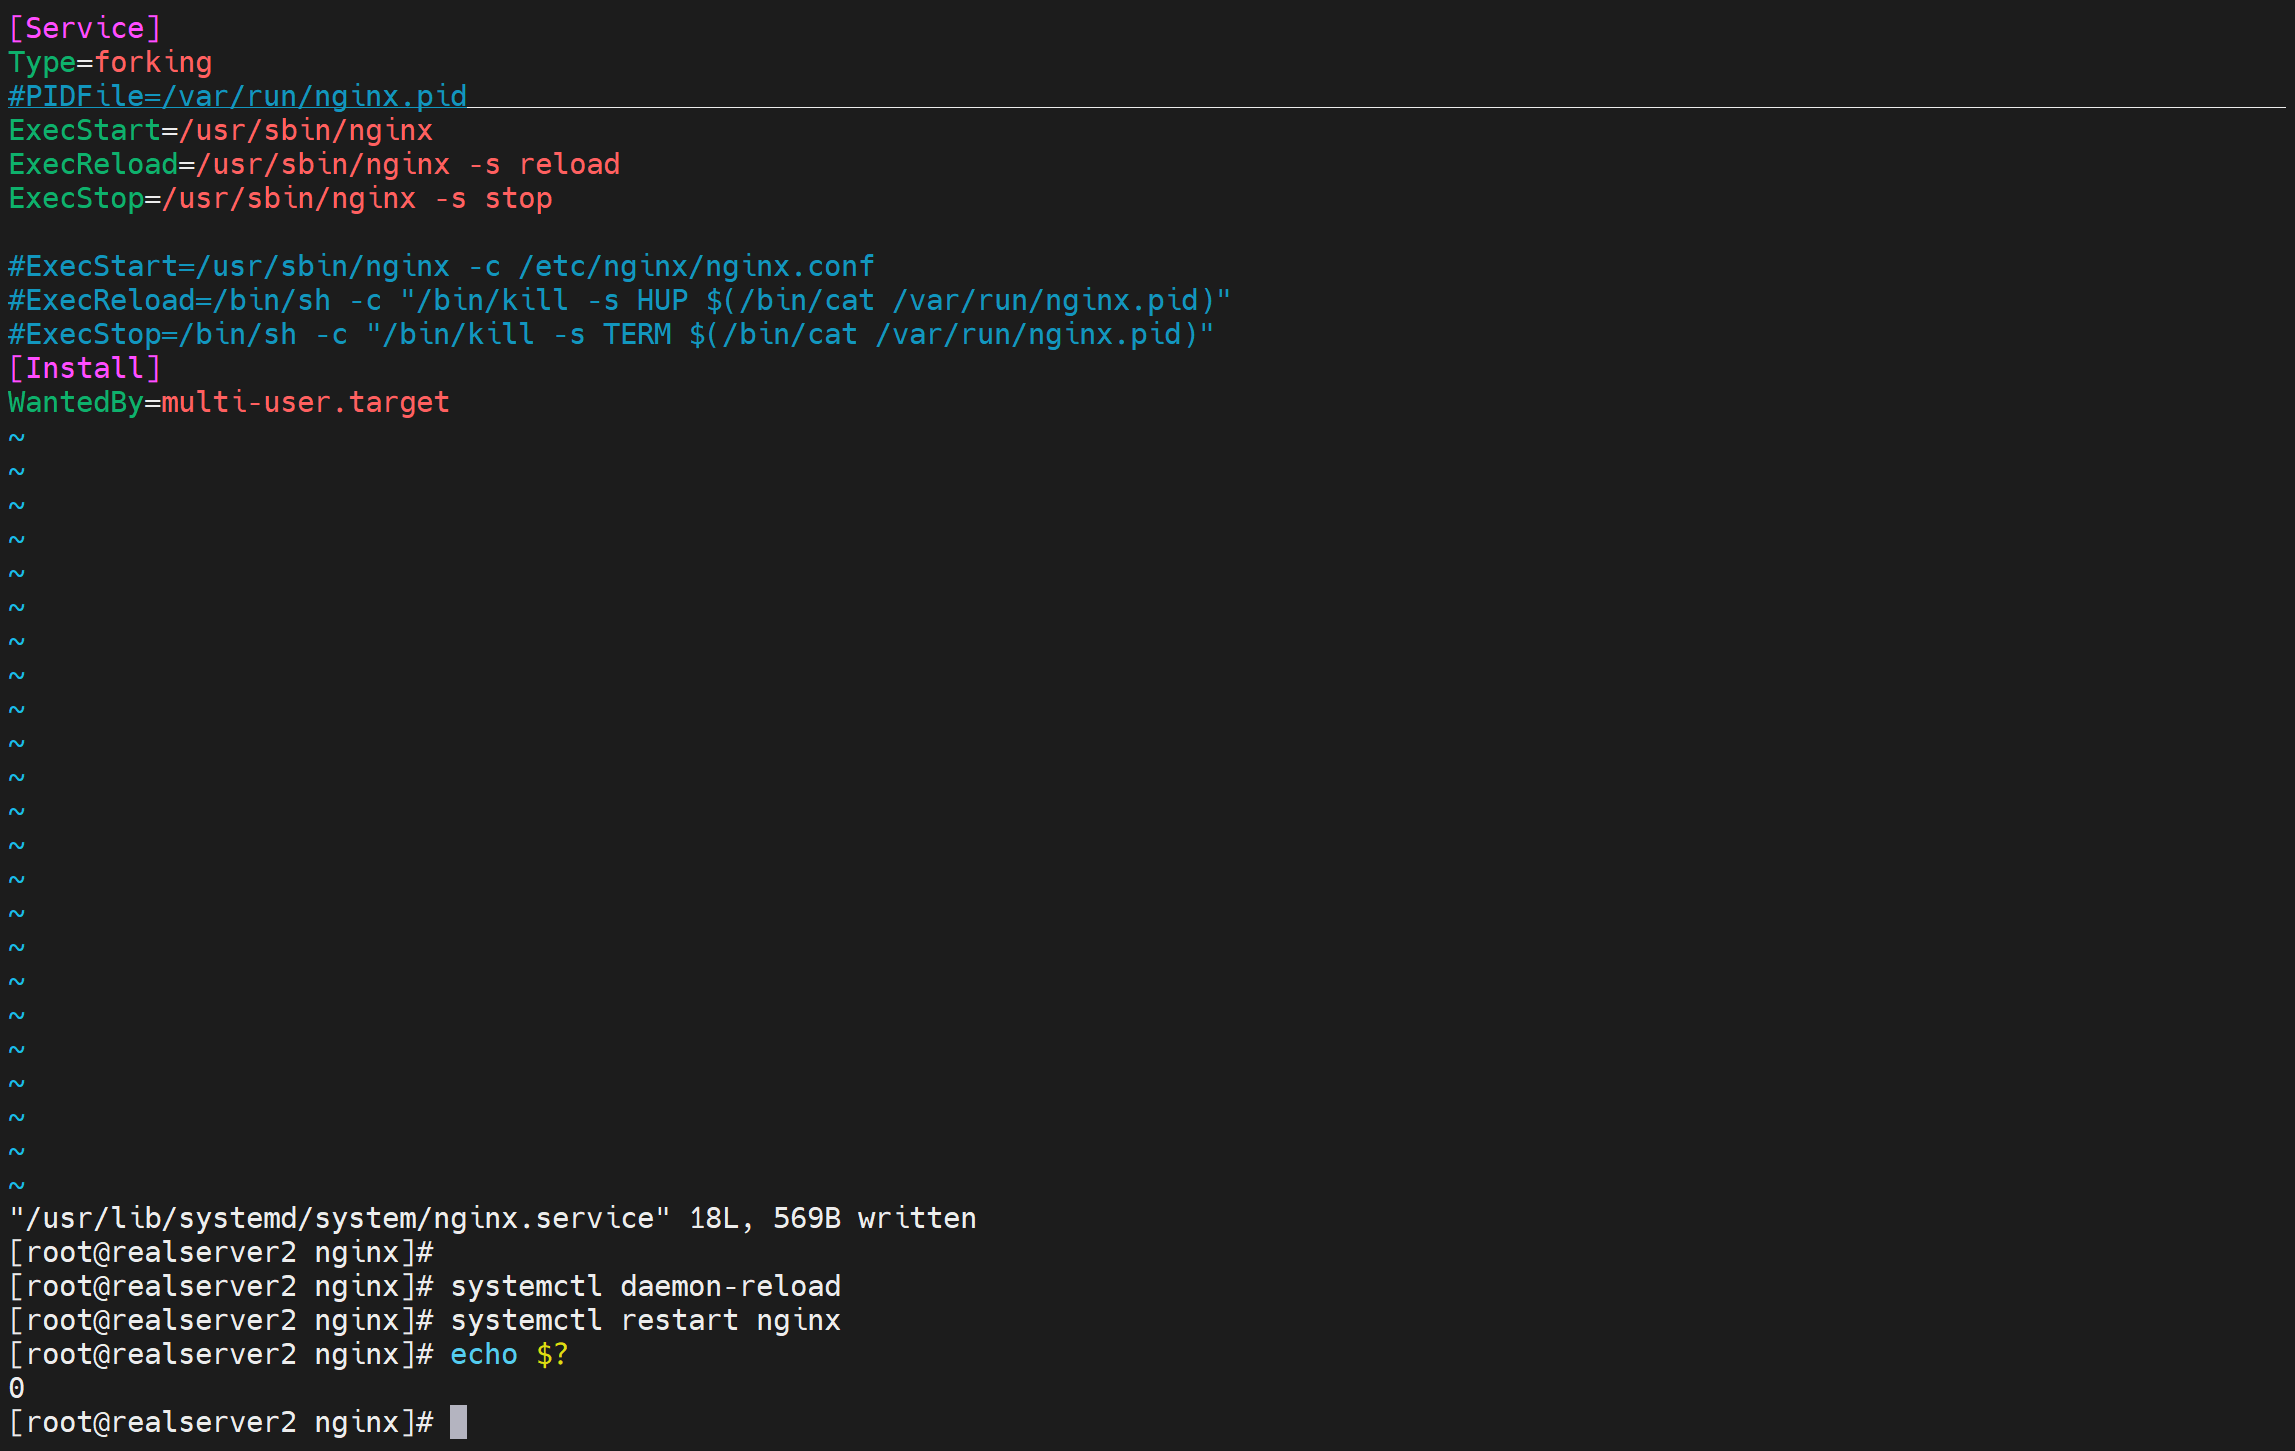Click the [Service] section header
2295x1451 pixels.
coord(84,28)
